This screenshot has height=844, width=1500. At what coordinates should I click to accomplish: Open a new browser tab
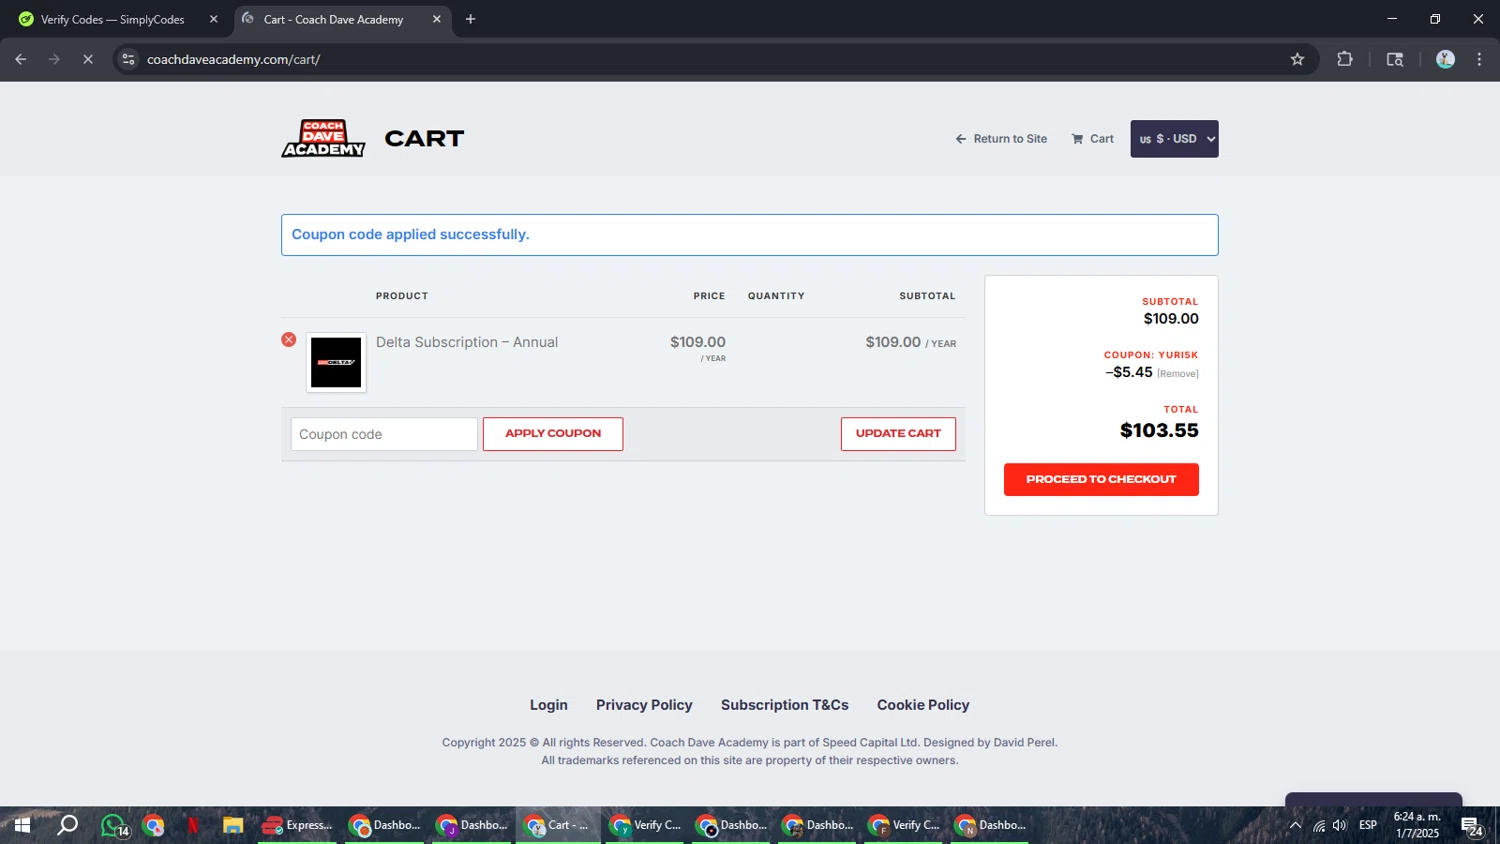[x=471, y=19]
